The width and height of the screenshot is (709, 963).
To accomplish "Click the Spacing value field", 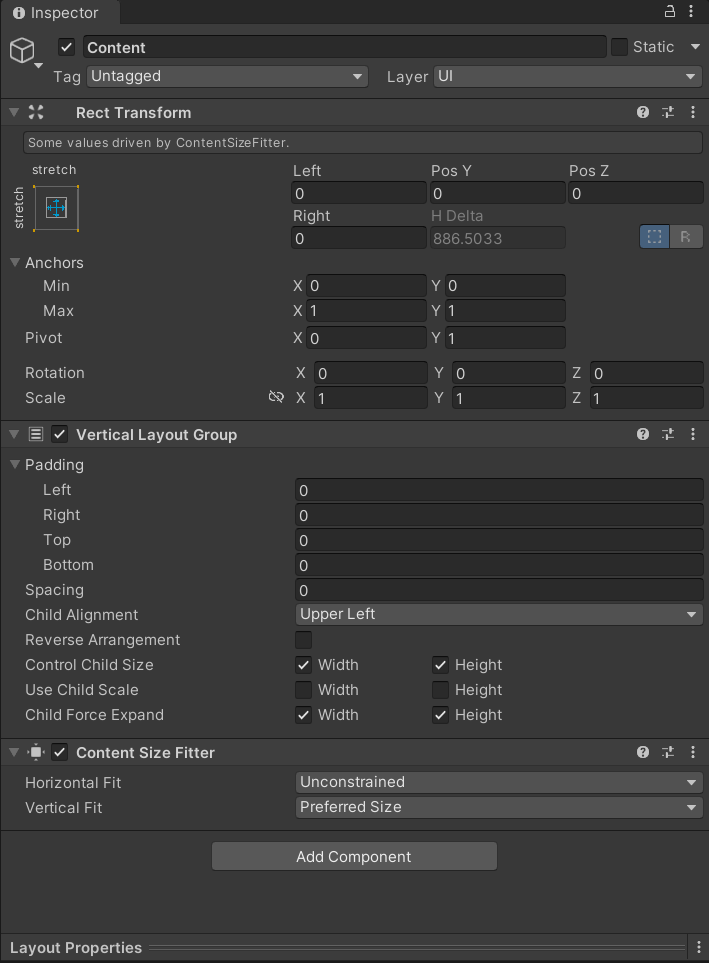I will click(499, 591).
